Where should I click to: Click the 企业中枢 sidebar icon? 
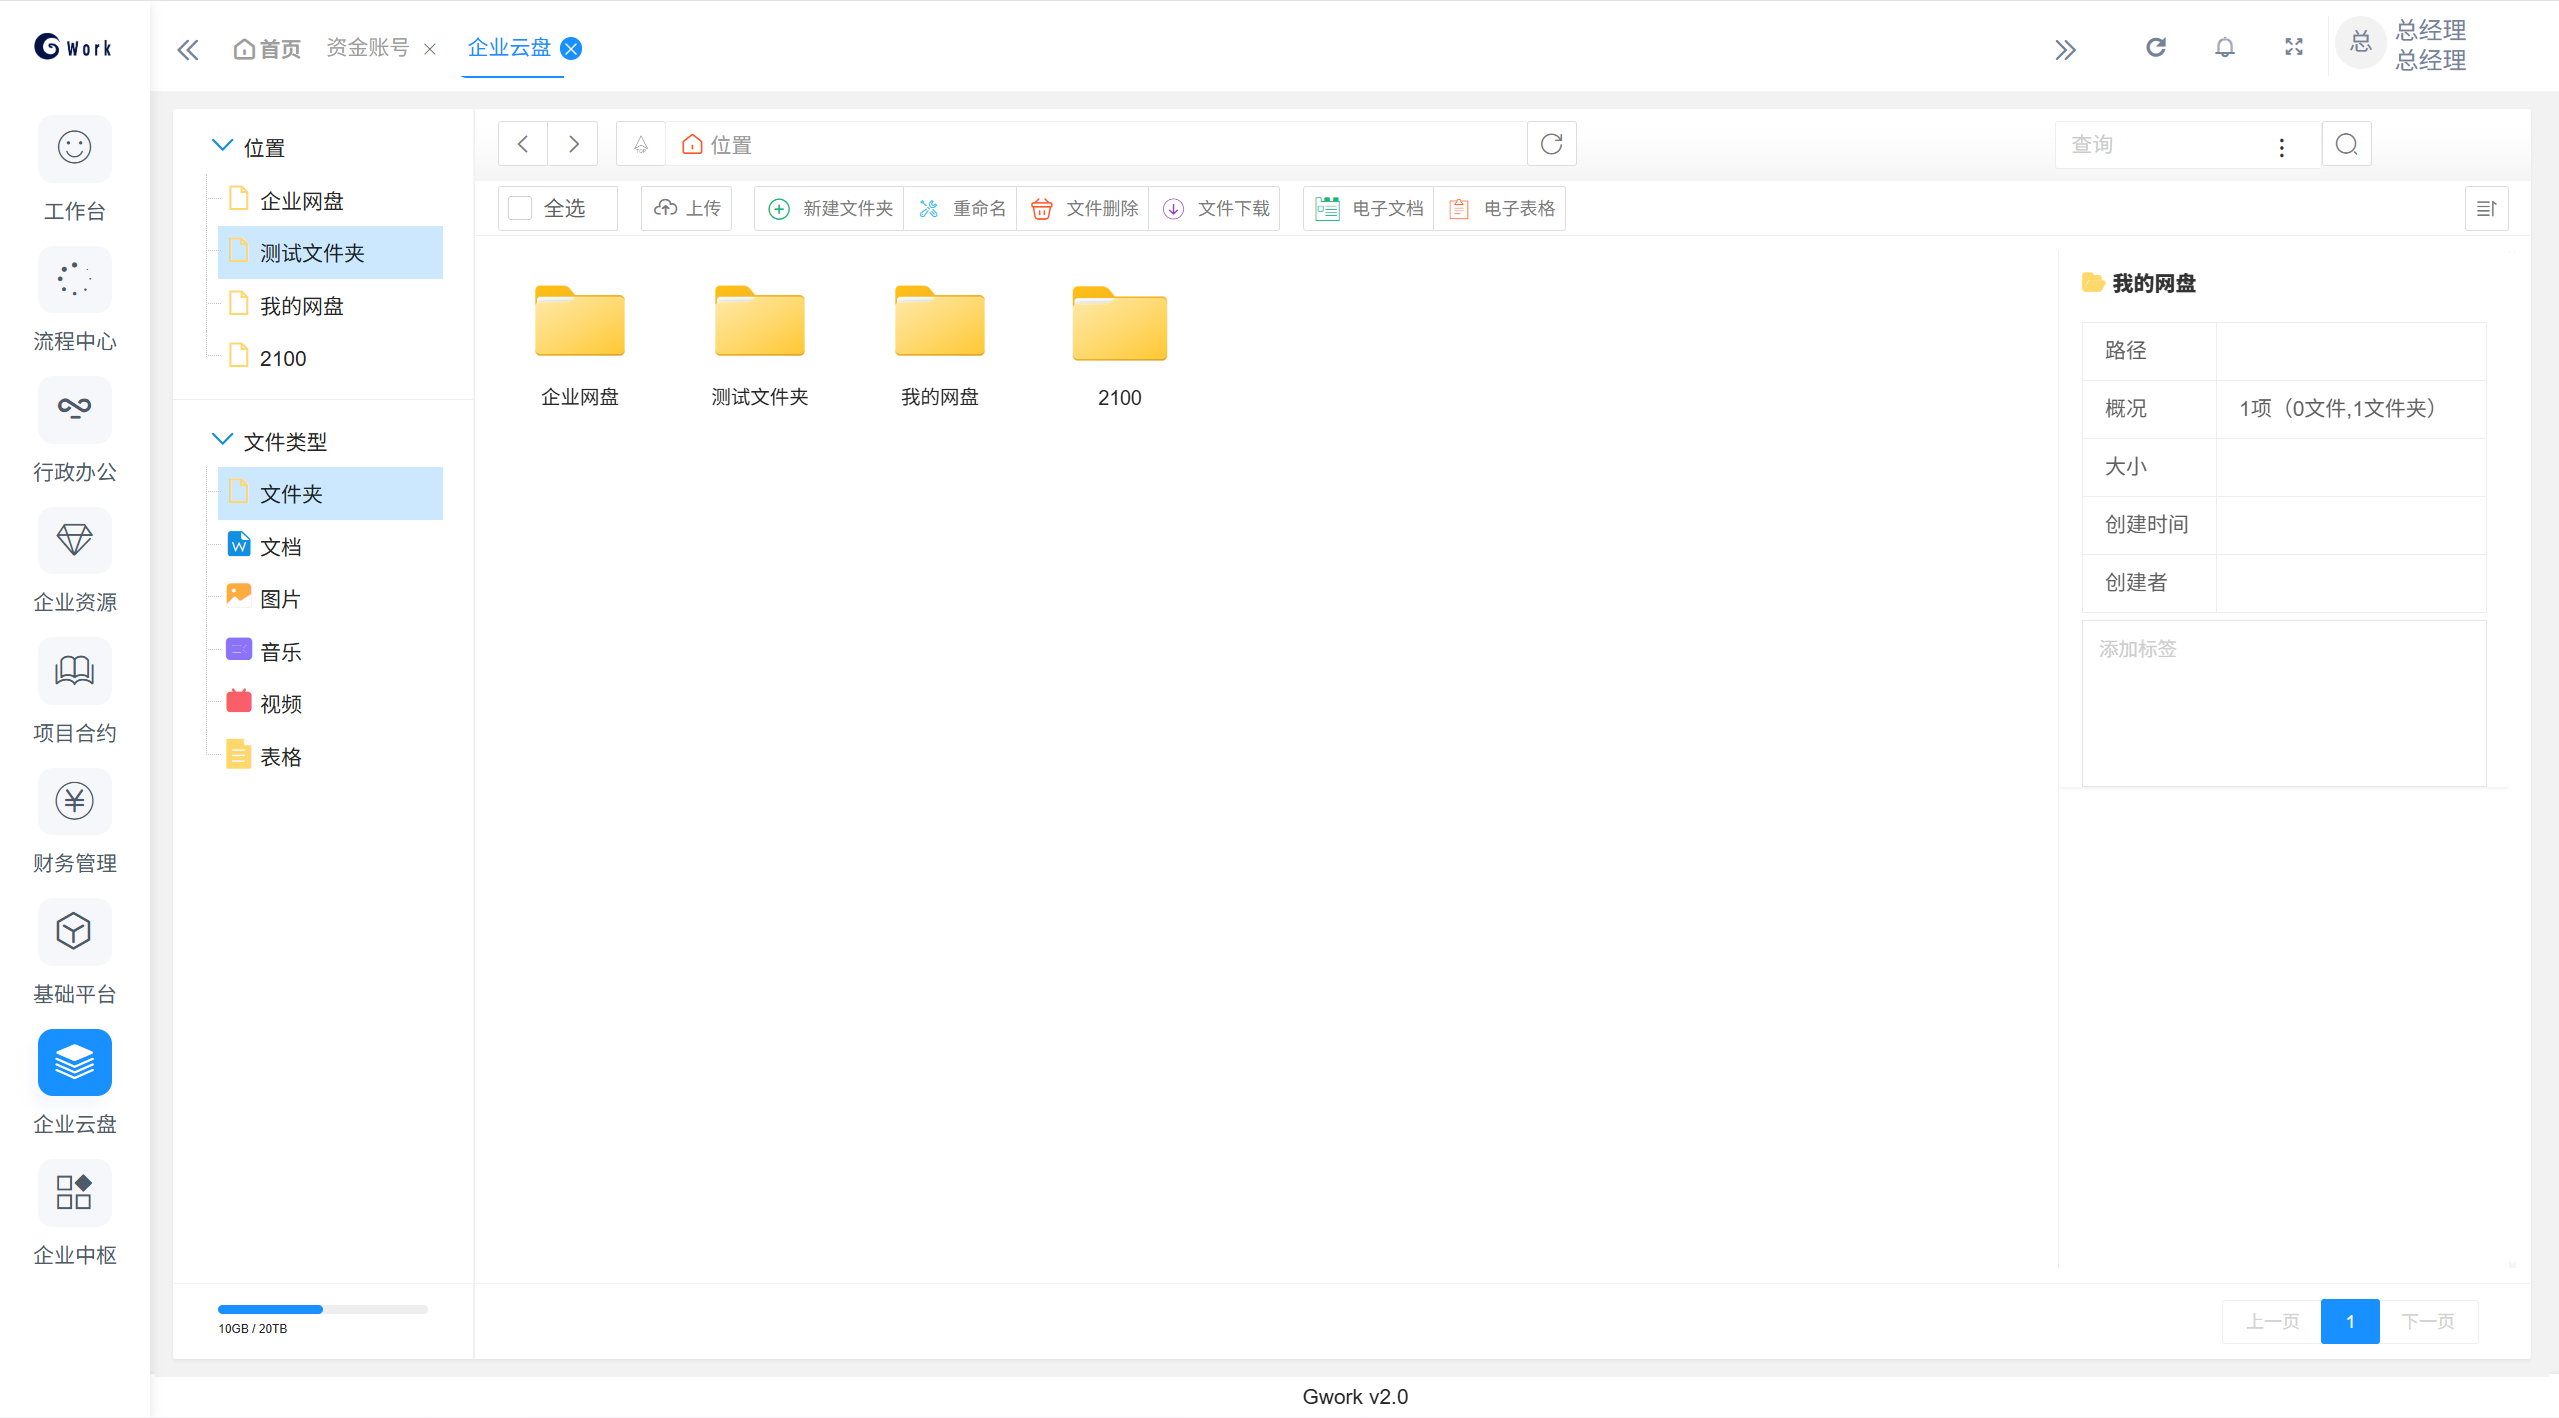(x=74, y=1192)
